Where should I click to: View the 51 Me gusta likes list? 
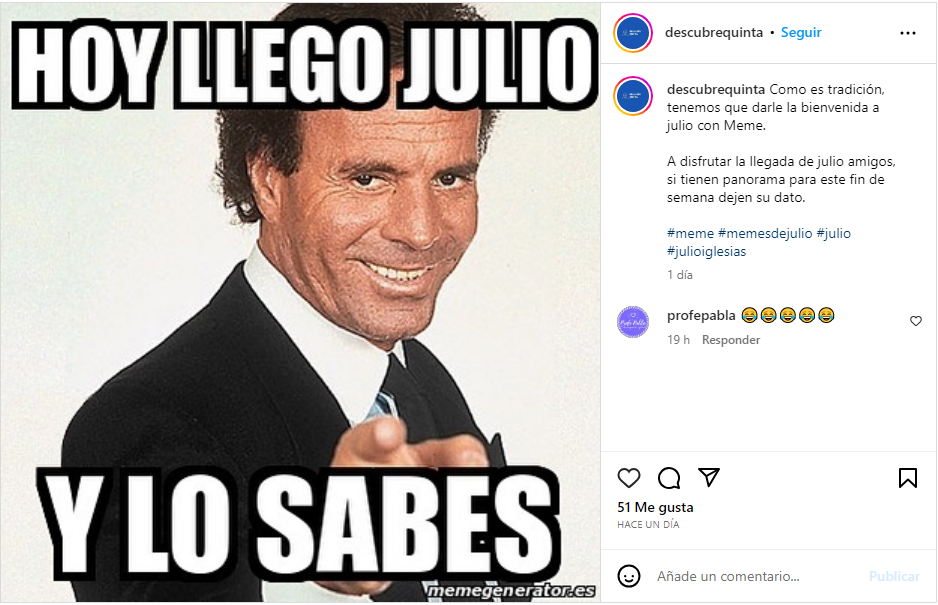click(x=655, y=507)
